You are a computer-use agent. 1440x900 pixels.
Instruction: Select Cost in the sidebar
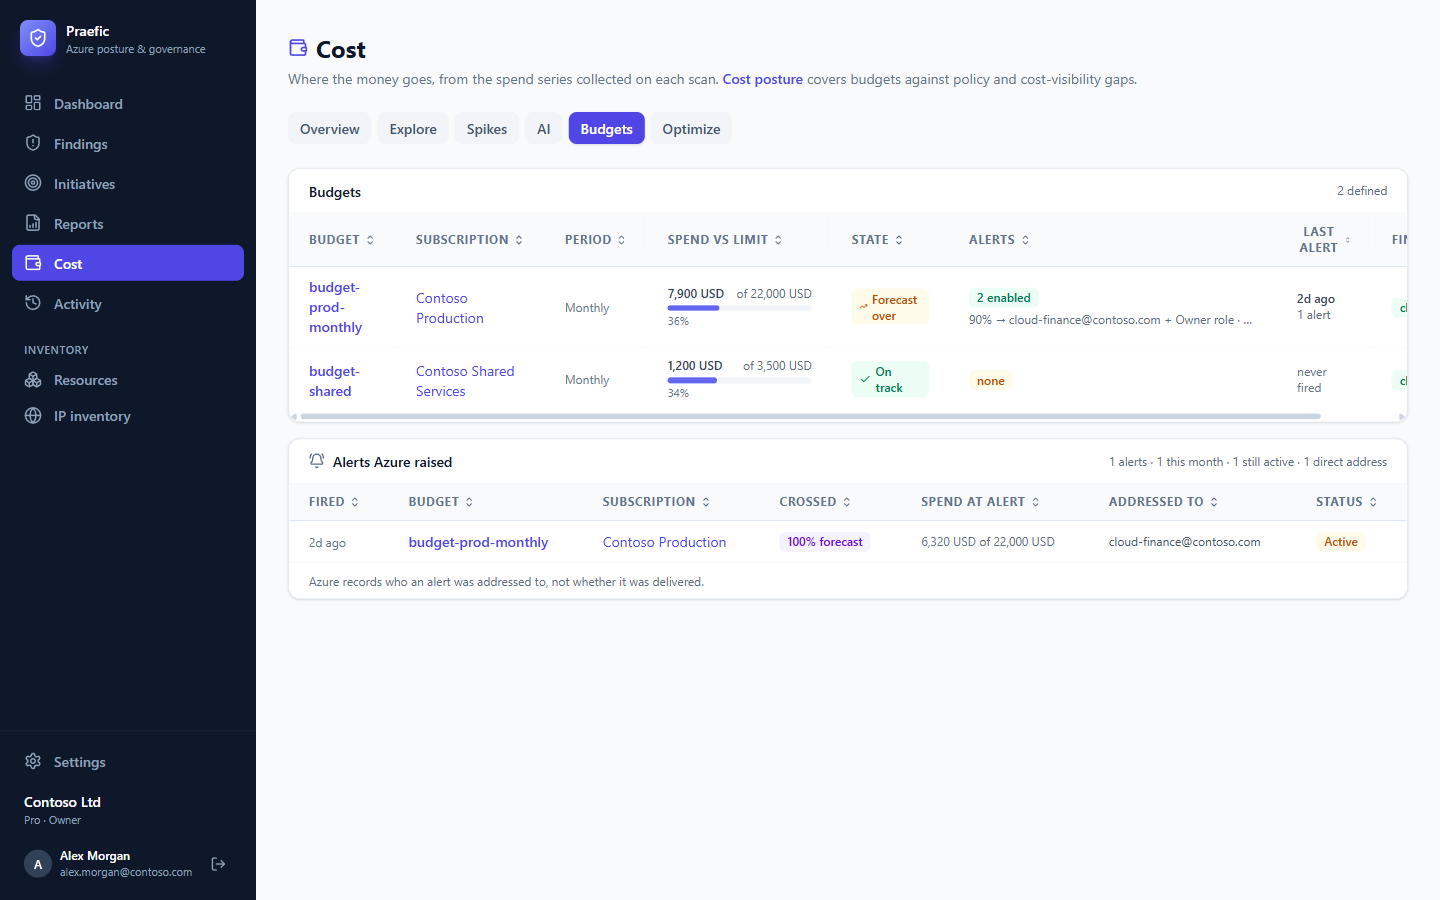(x=128, y=263)
